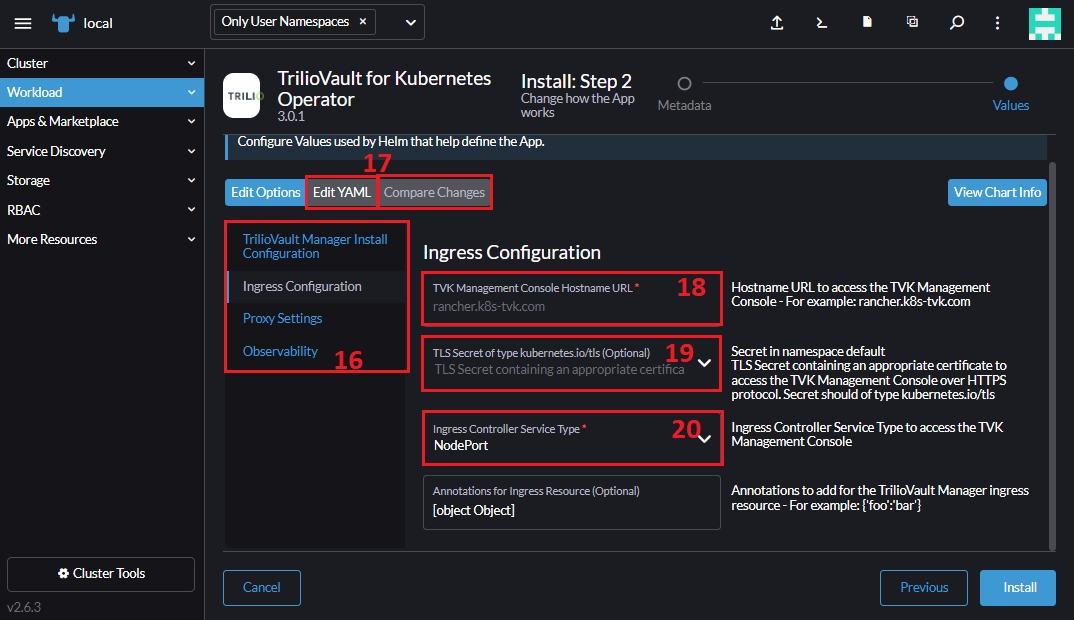This screenshot has height=620, width=1074.
Task: Open the resource search magnifier icon
Action: point(957,23)
